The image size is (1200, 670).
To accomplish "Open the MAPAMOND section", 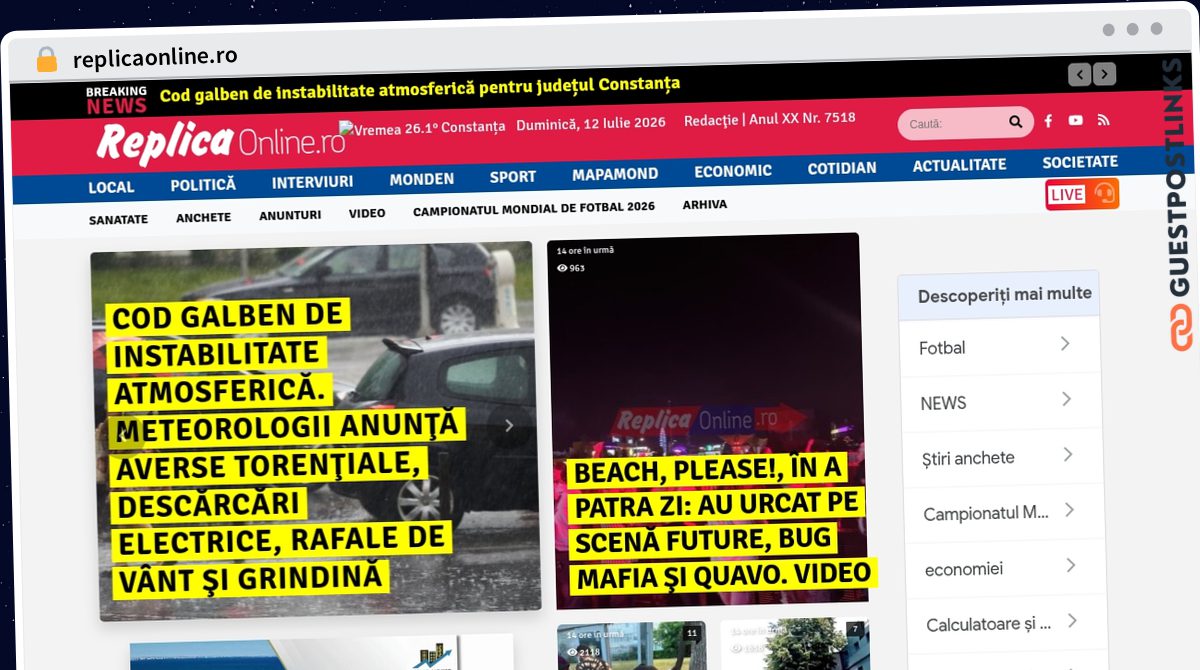I will tap(615, 174).
